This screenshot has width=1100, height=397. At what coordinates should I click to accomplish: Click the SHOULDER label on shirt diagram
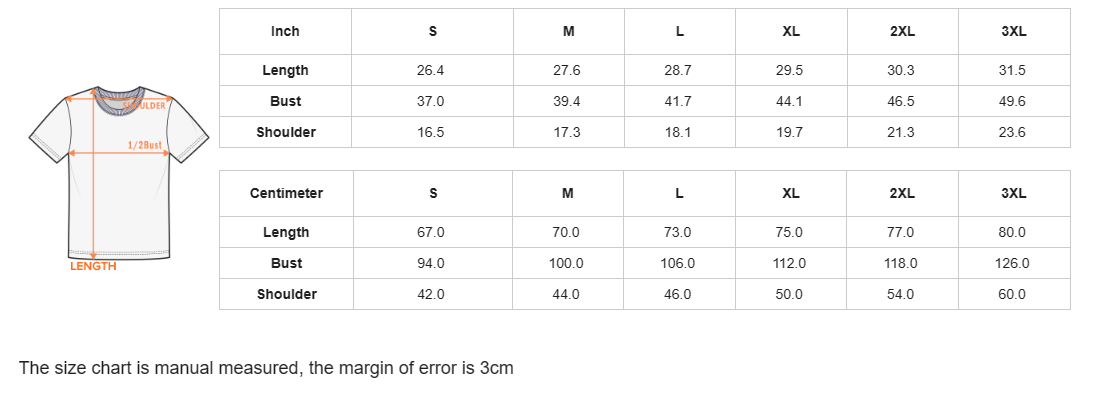coord(145,105)
